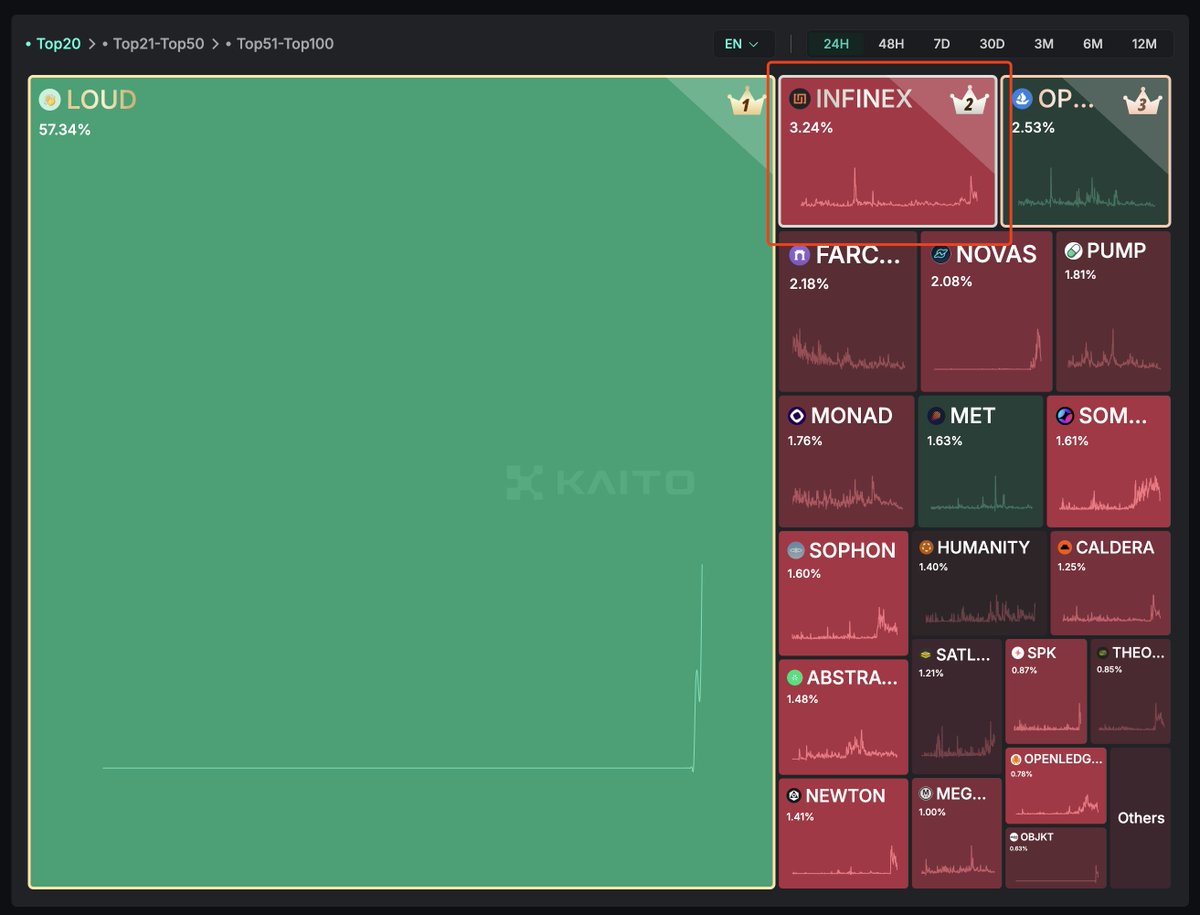This screenshot has height=915, width=1200.
Task: Click the PUMP project logo icon
Action: point(1073,250)
